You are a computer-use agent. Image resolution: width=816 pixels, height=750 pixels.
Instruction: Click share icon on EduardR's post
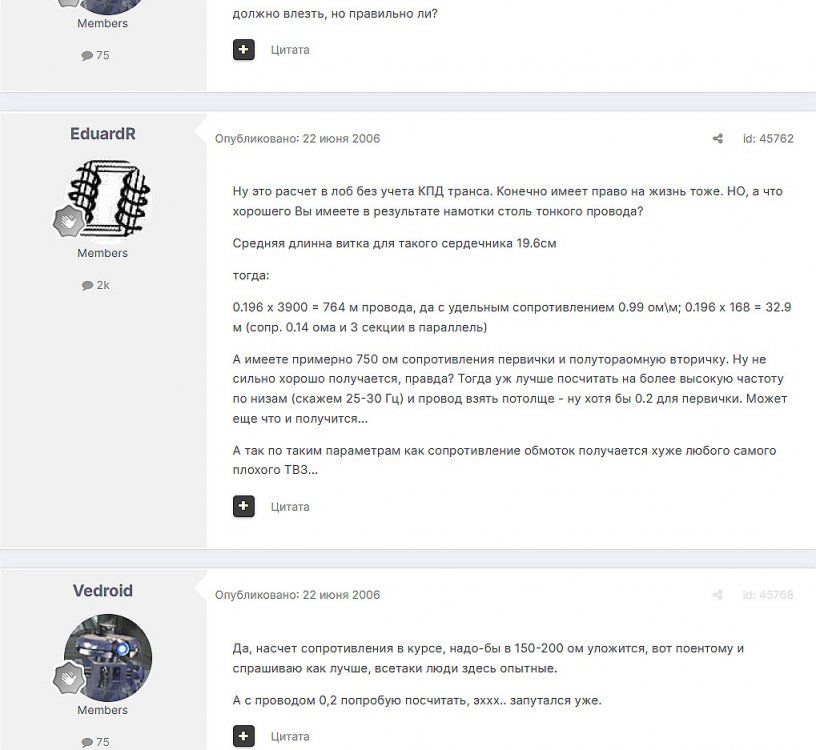pyautogui.click(x=718, y=138)
